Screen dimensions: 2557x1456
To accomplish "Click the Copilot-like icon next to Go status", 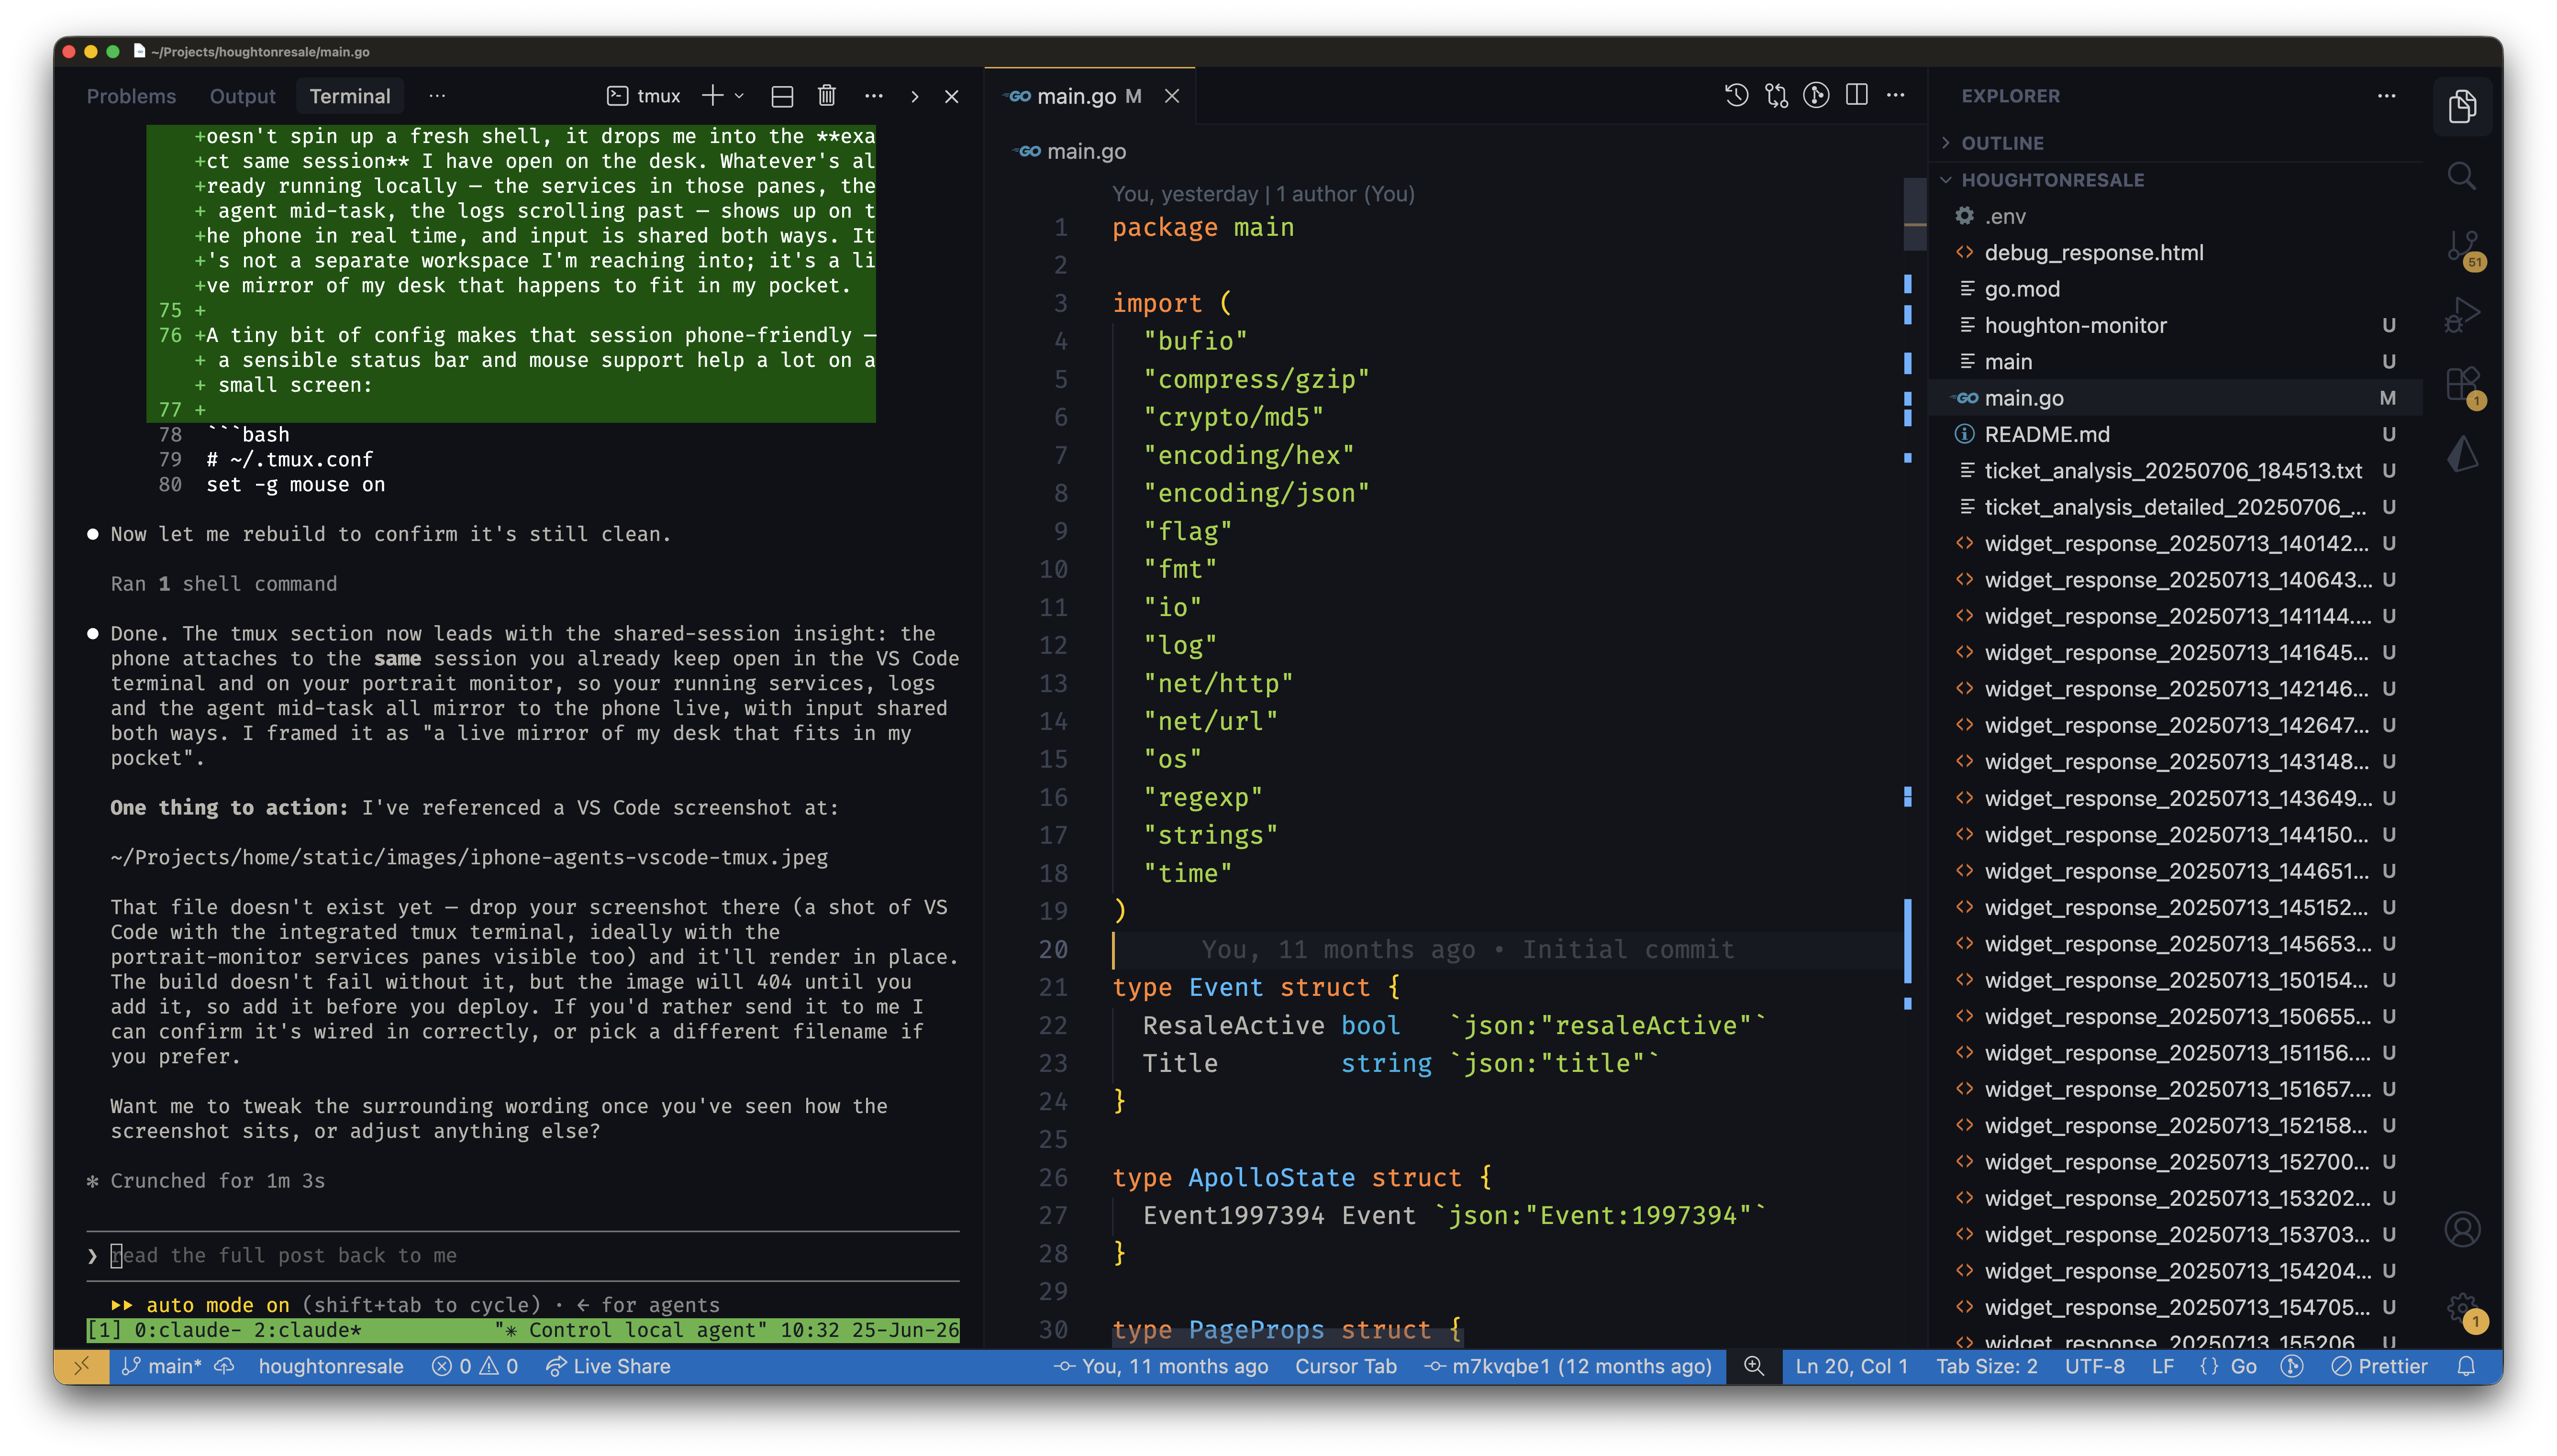I will 2291,1366.
